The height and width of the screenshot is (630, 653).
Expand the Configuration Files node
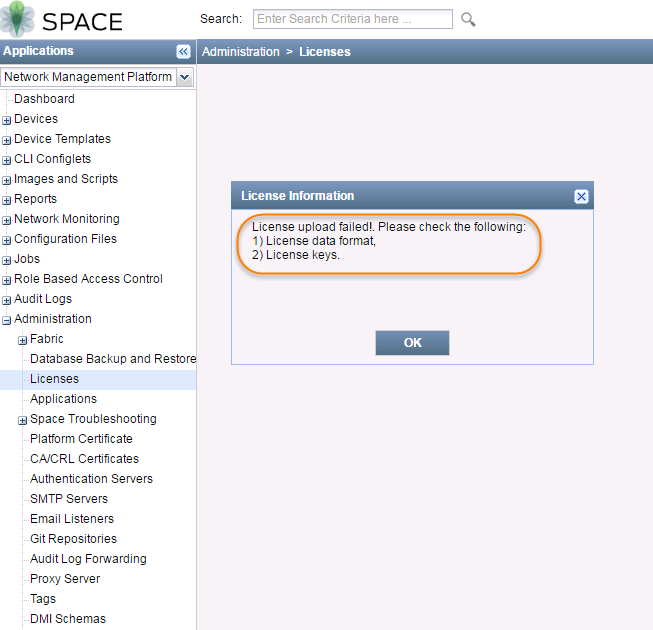[6, 240]
